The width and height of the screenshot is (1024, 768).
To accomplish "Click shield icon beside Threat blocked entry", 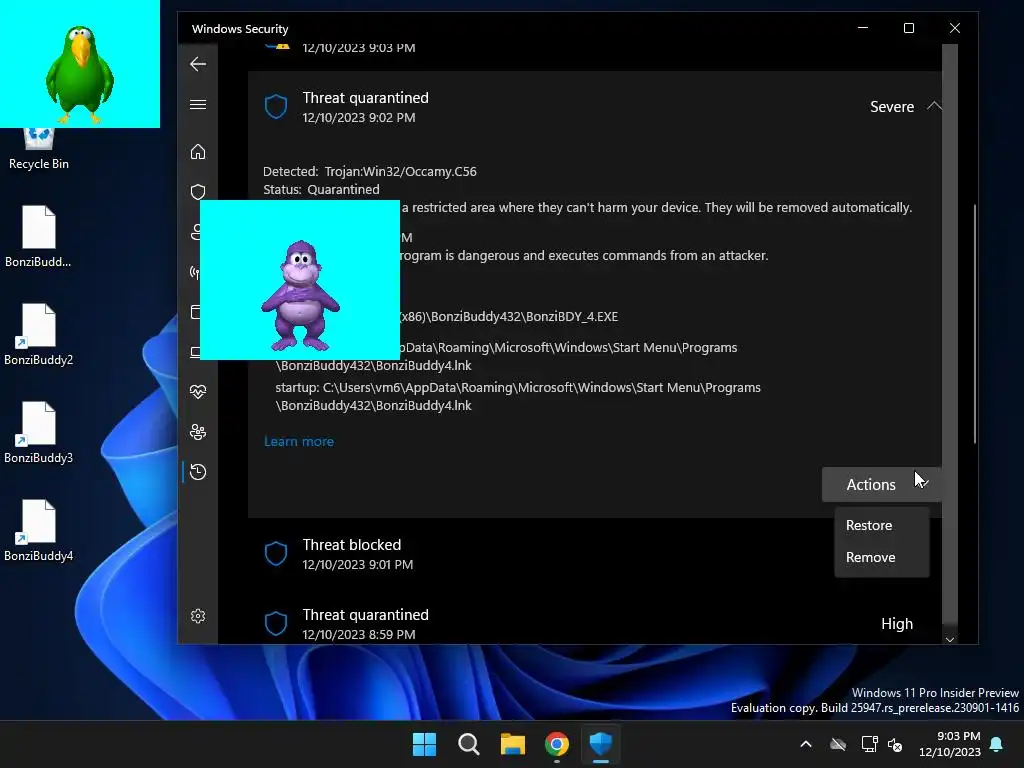I will 276,553.
